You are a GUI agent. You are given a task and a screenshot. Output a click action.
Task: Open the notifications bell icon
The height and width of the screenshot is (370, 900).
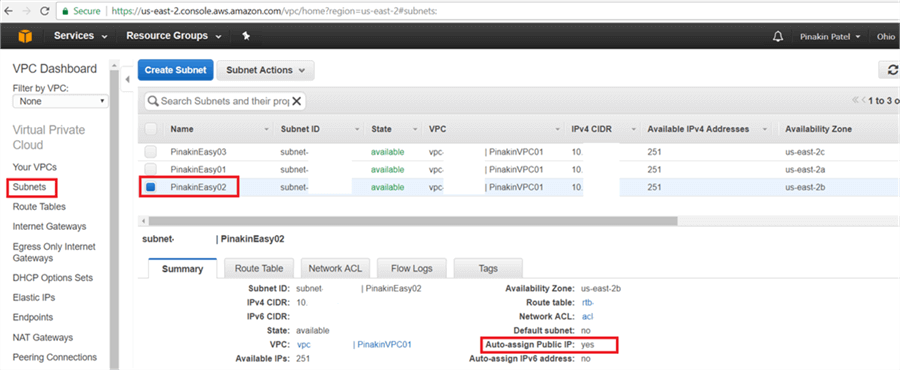(x=778, y=36)
